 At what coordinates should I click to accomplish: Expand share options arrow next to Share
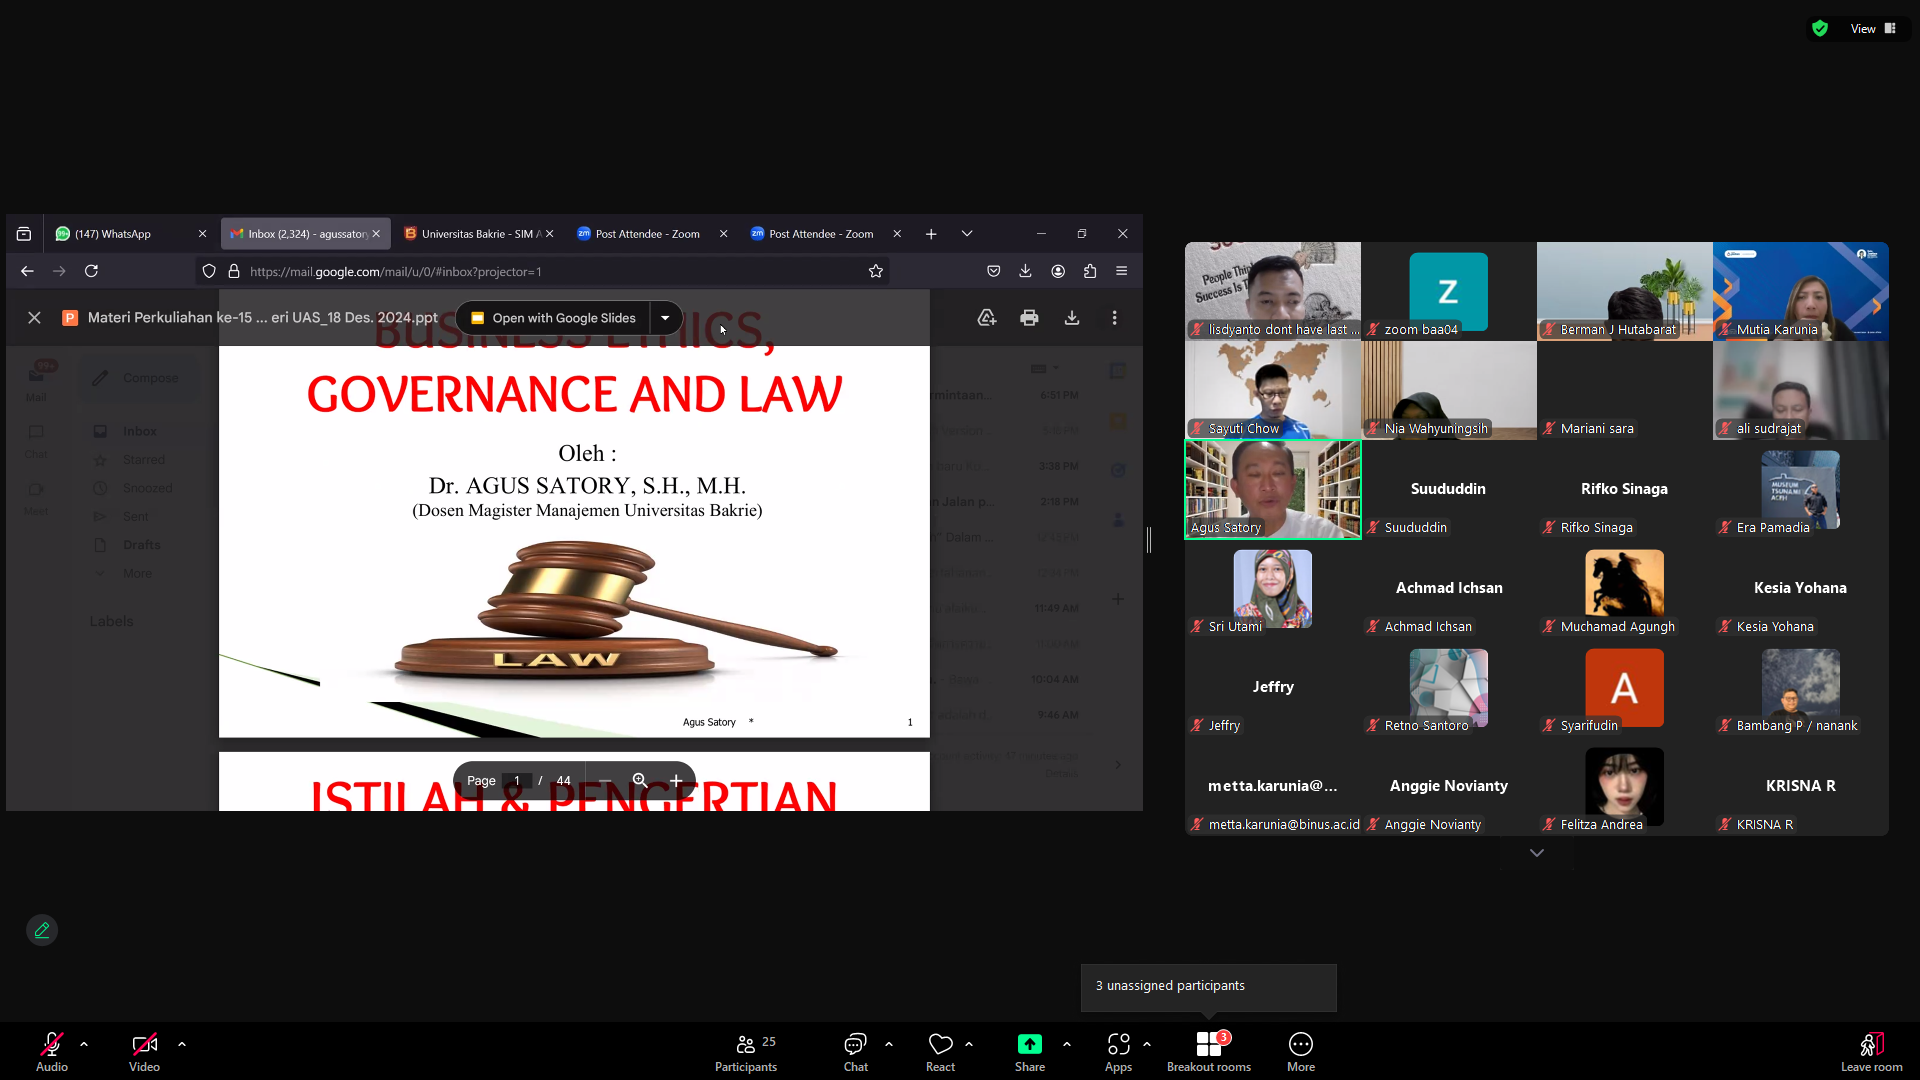1067,1044
